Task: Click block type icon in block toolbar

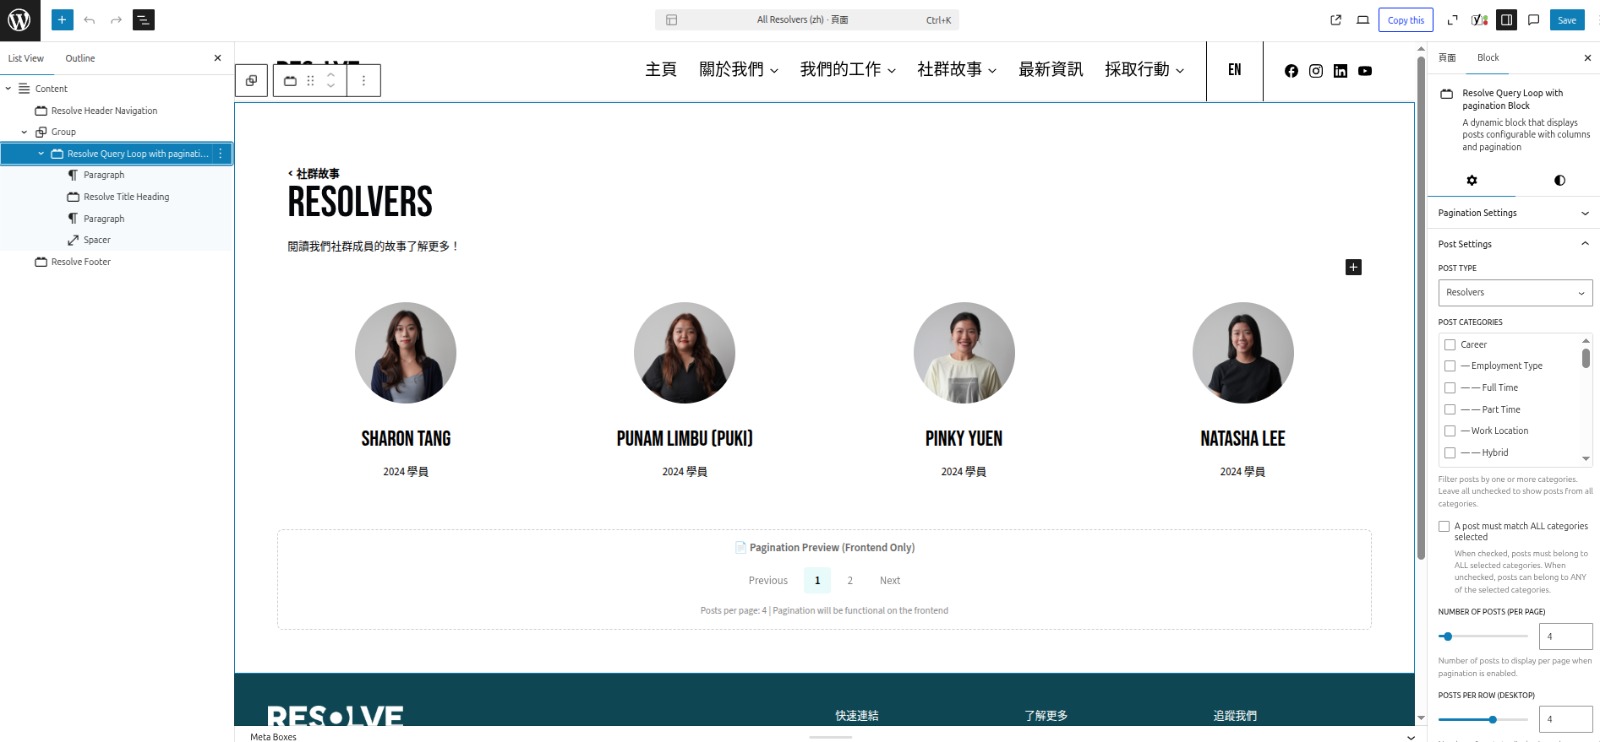Action: (290, 81)
